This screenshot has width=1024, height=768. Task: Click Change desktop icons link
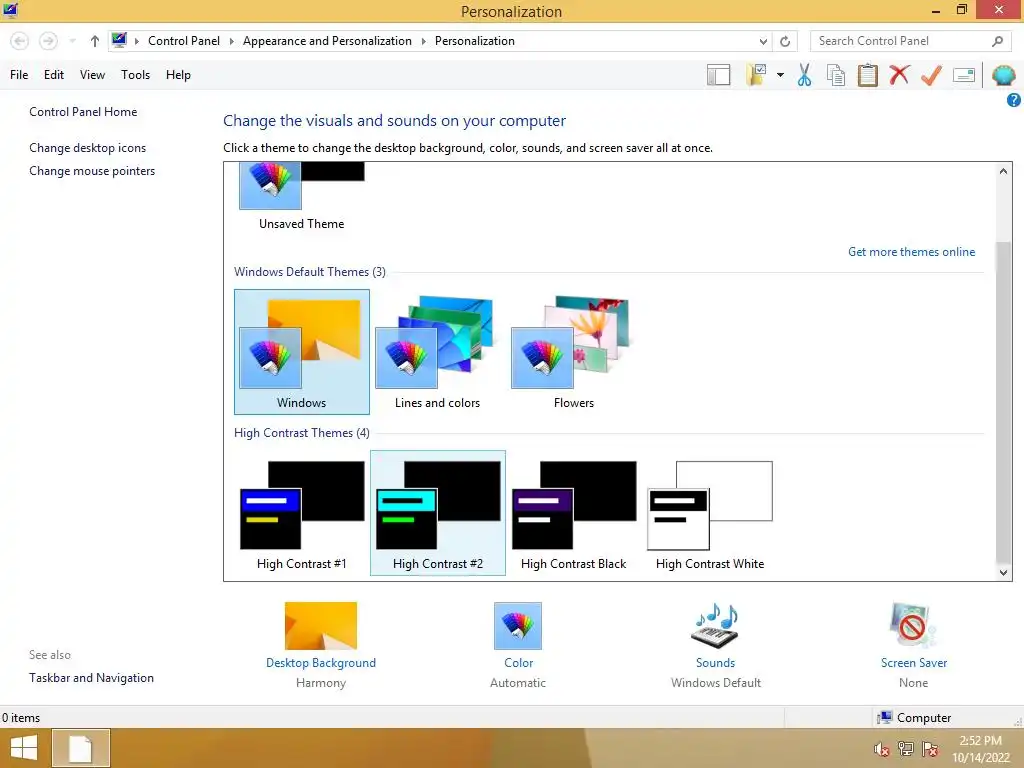pos(88,148)
